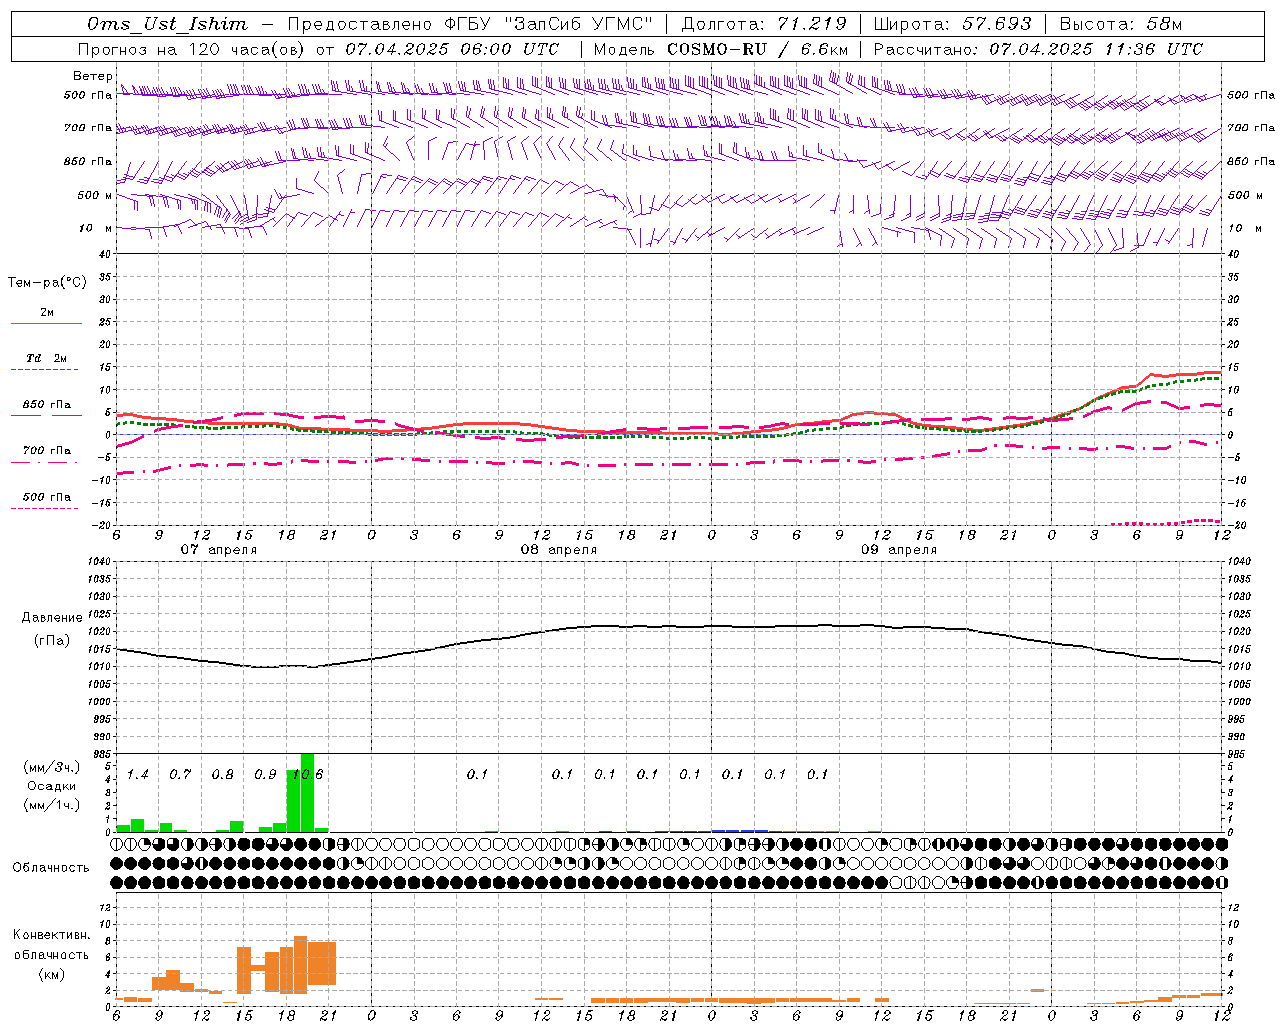The height and width of the screenshot is (1024, 1280).
Task: Click the Тем-ра(°C) temperature label
Action: click(47, 283)
